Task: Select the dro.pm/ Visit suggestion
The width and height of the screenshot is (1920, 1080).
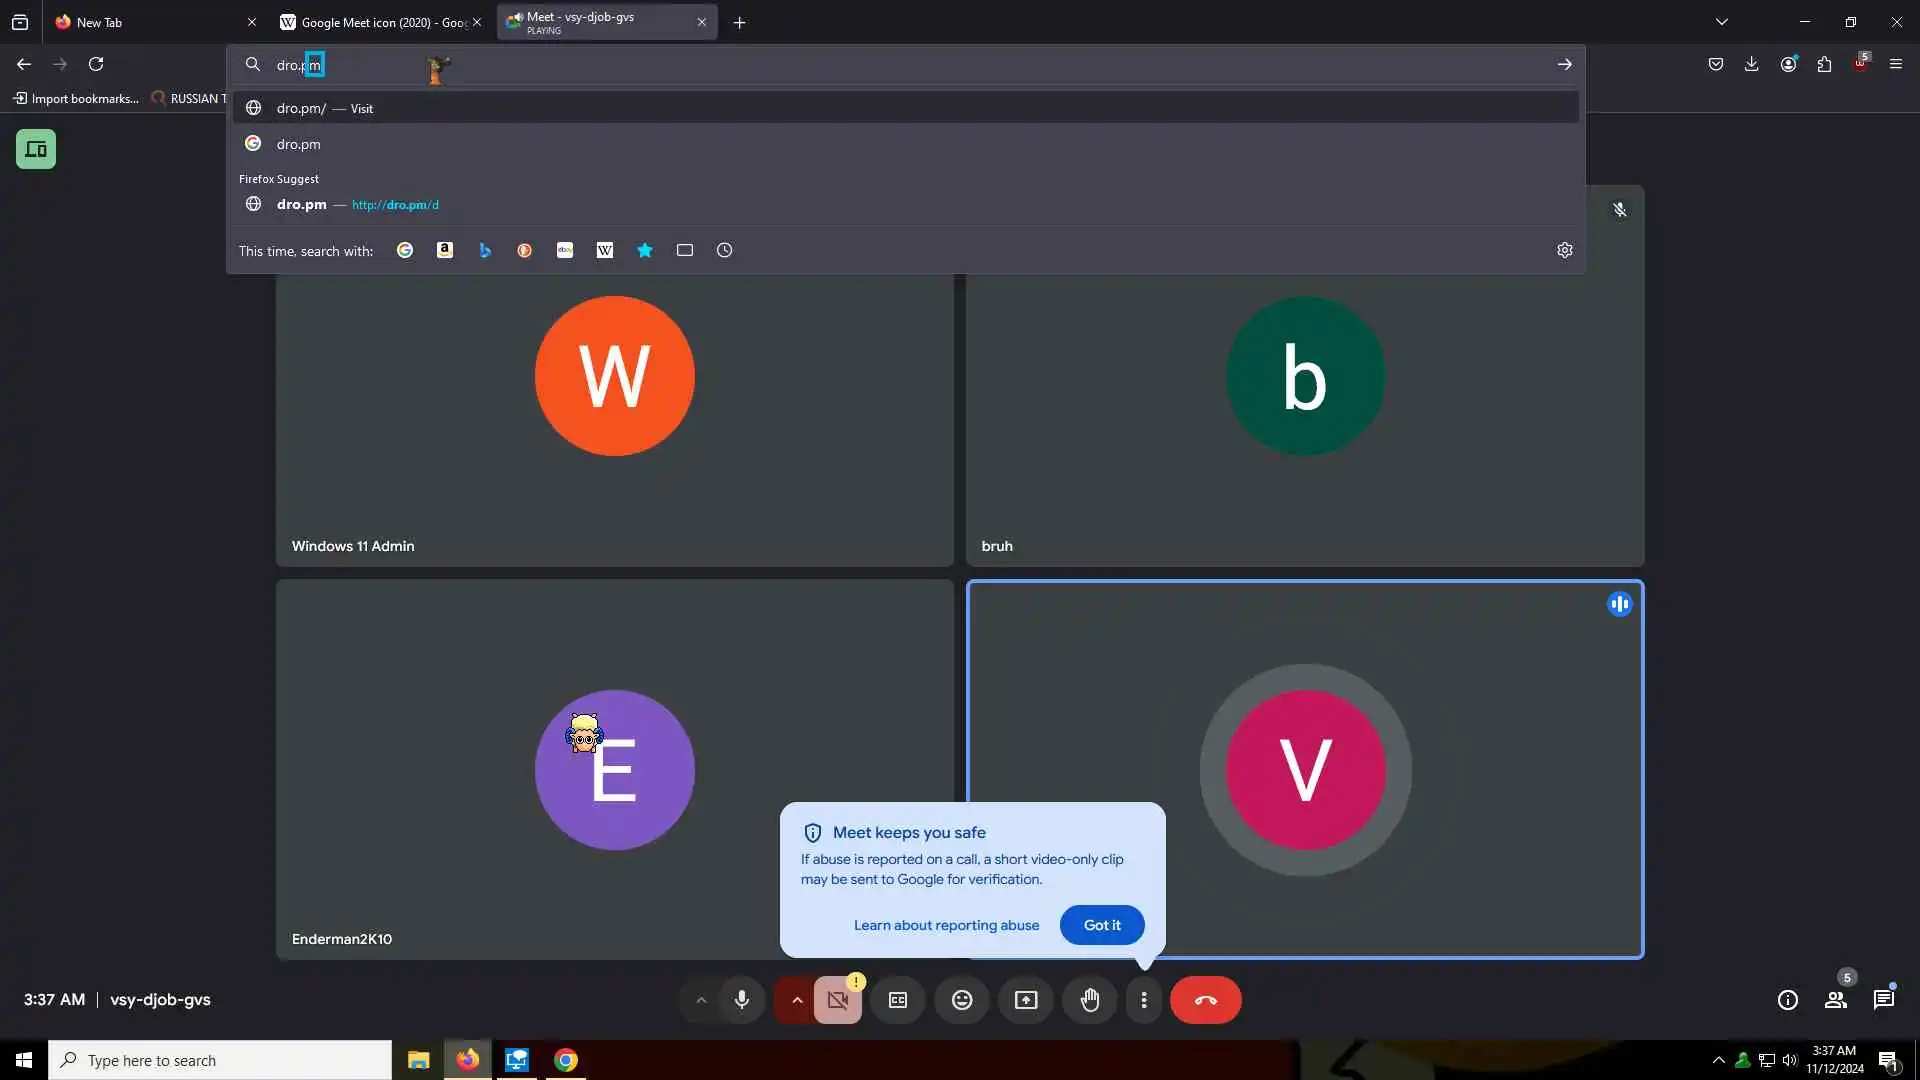Action: (x=325, y=108)
